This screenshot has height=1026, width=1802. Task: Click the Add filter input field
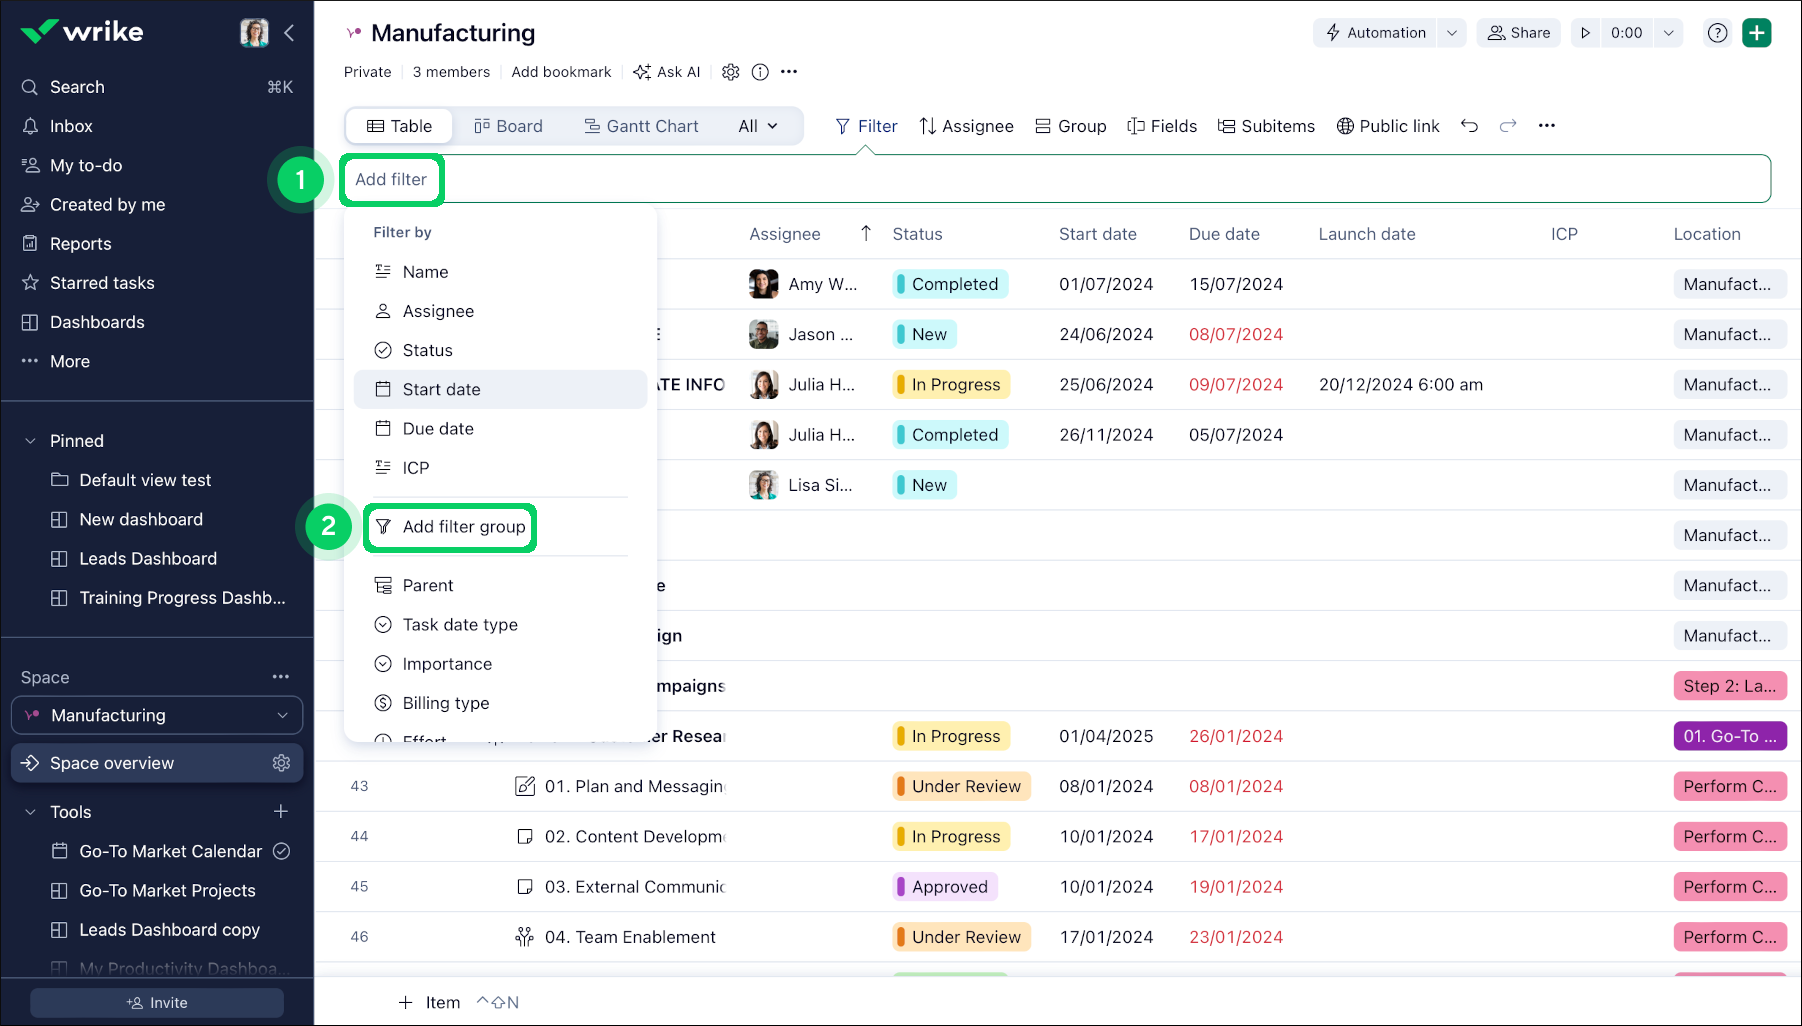coord(391,179)
